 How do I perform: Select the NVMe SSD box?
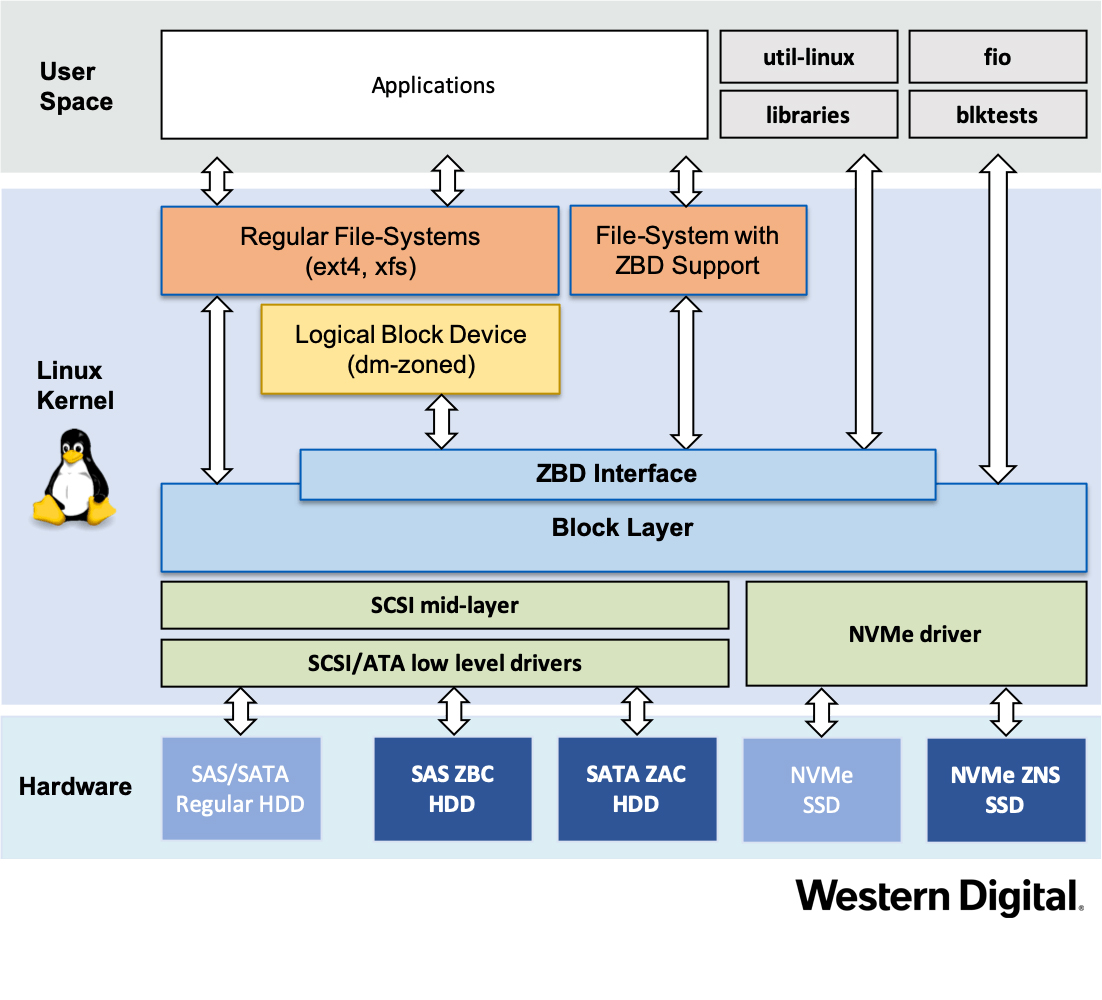click(822, 789)
